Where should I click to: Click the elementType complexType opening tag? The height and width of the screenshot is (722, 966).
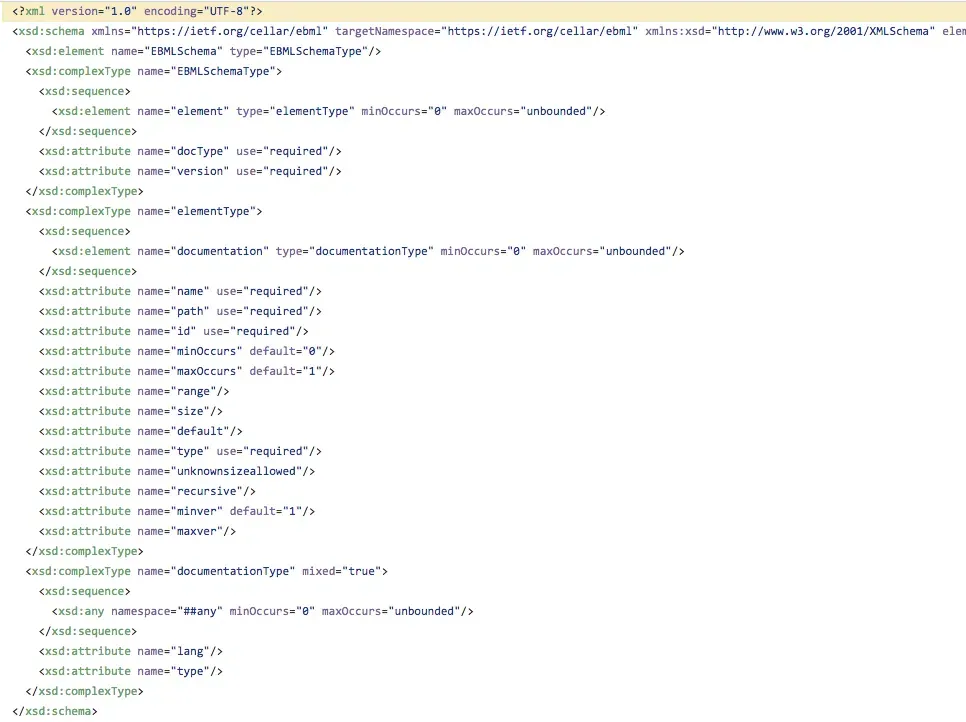144,211
